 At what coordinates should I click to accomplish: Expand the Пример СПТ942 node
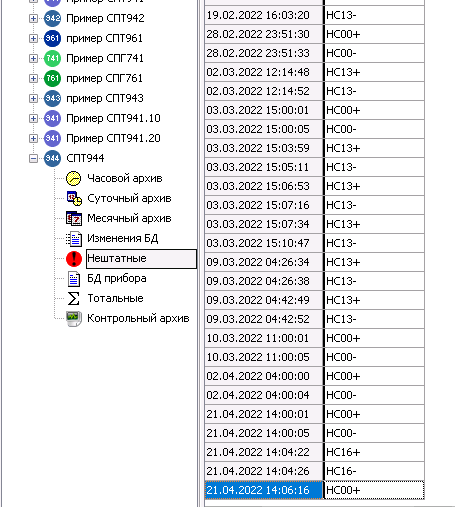33,18
